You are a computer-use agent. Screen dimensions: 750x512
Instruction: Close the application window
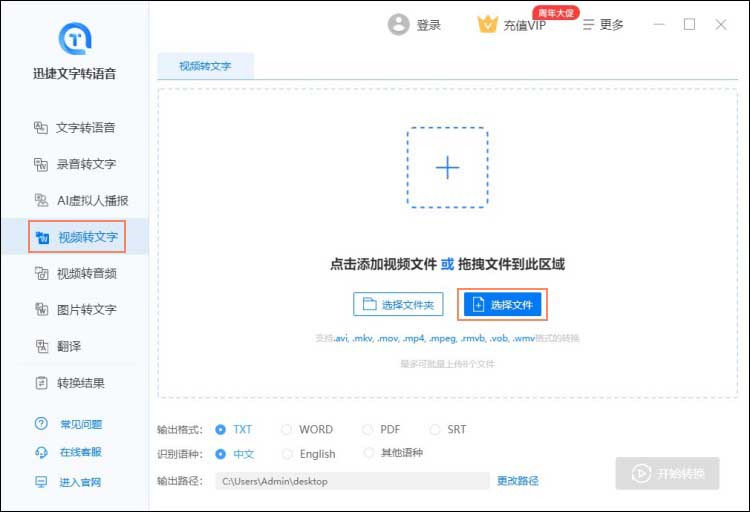(721, 24)
